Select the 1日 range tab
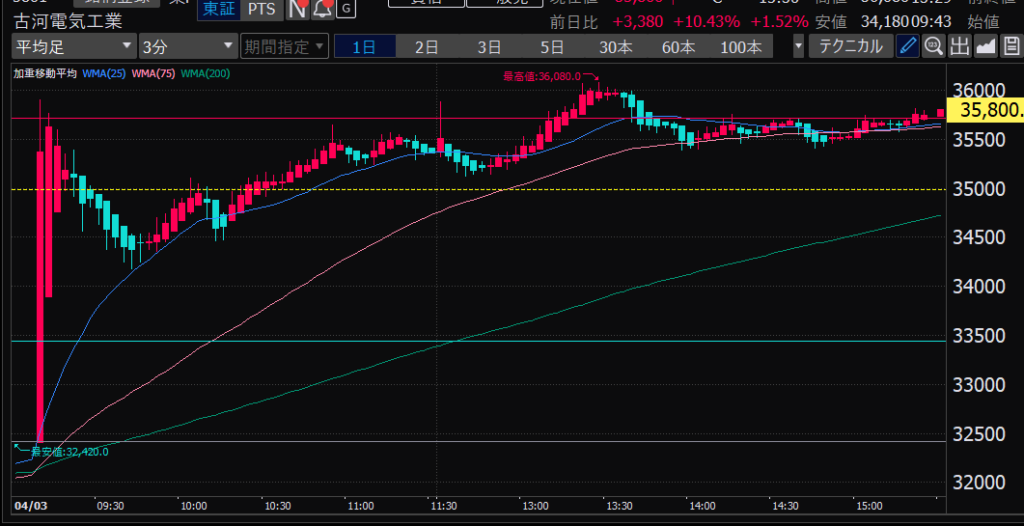Image resolution: width=1024 pixels, height=526 pixels. [x=364, y=46]
